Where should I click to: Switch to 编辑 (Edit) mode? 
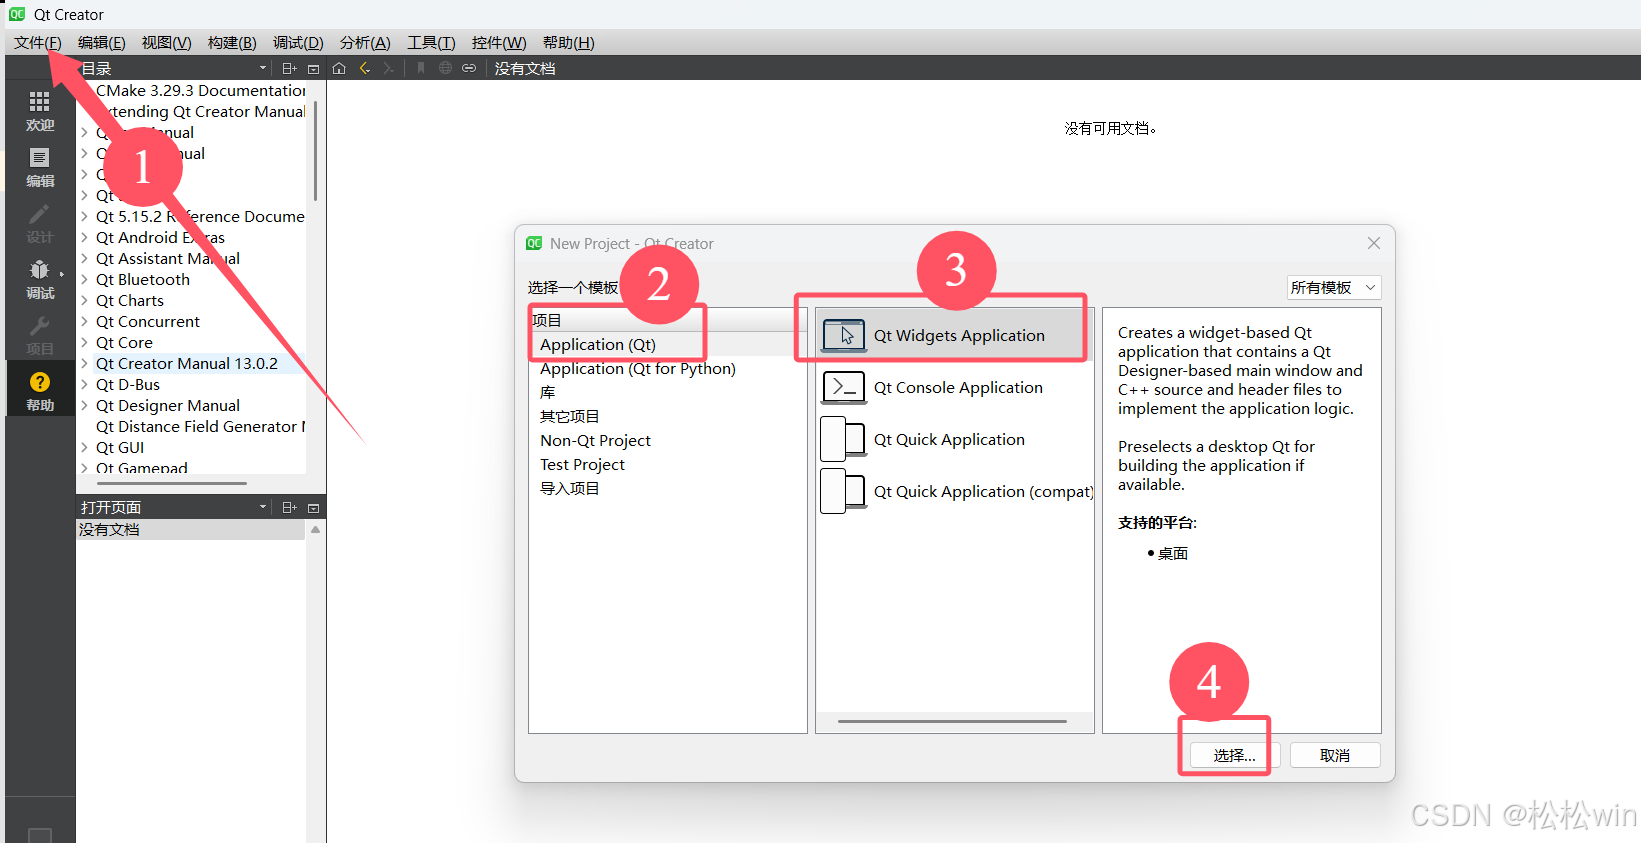(x=40, y=168)
